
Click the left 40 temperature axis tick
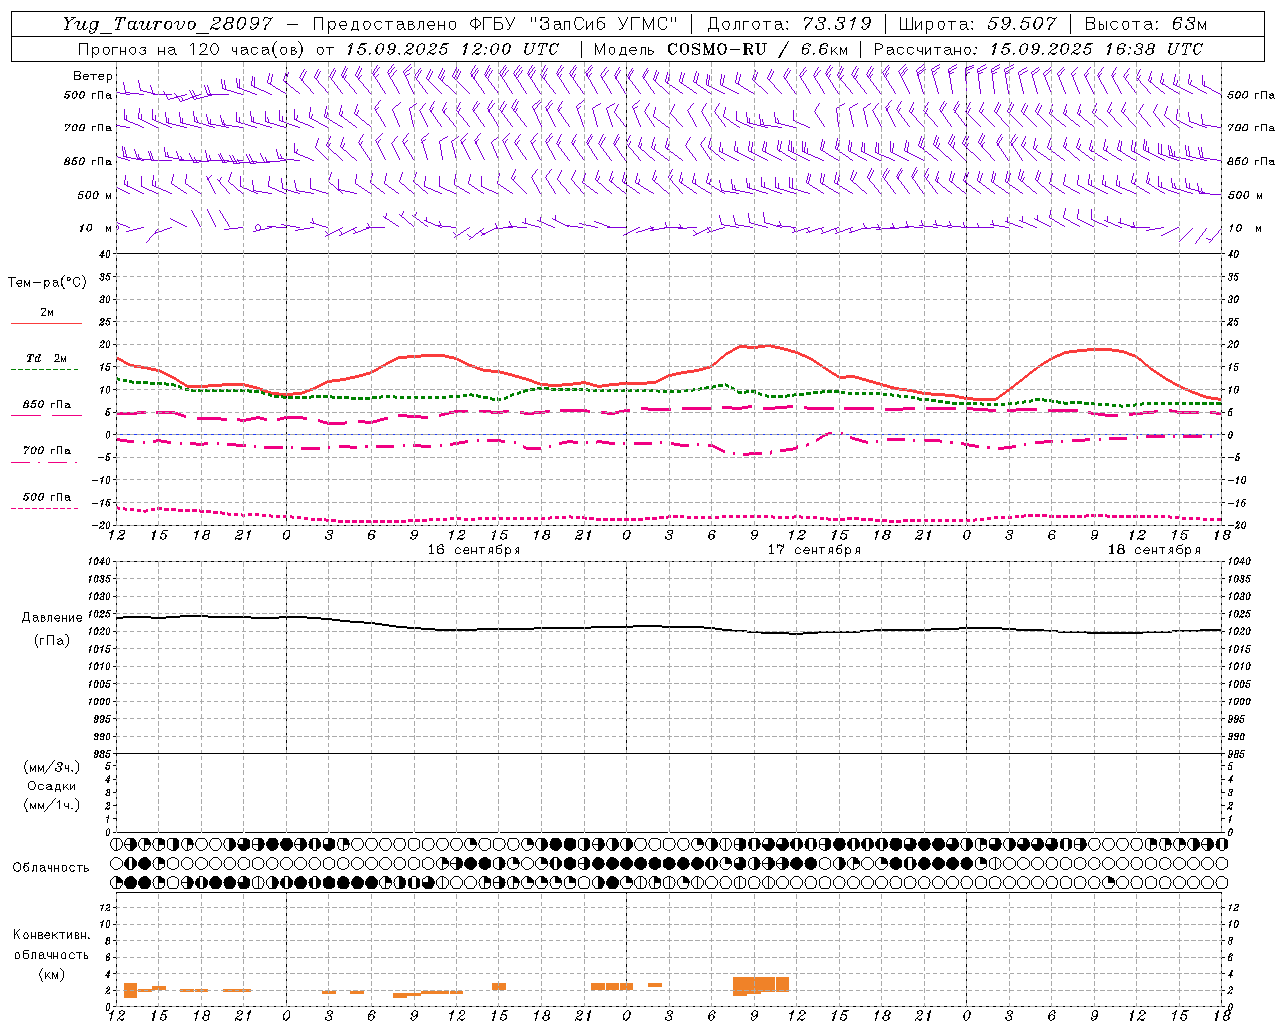[105, 254]
